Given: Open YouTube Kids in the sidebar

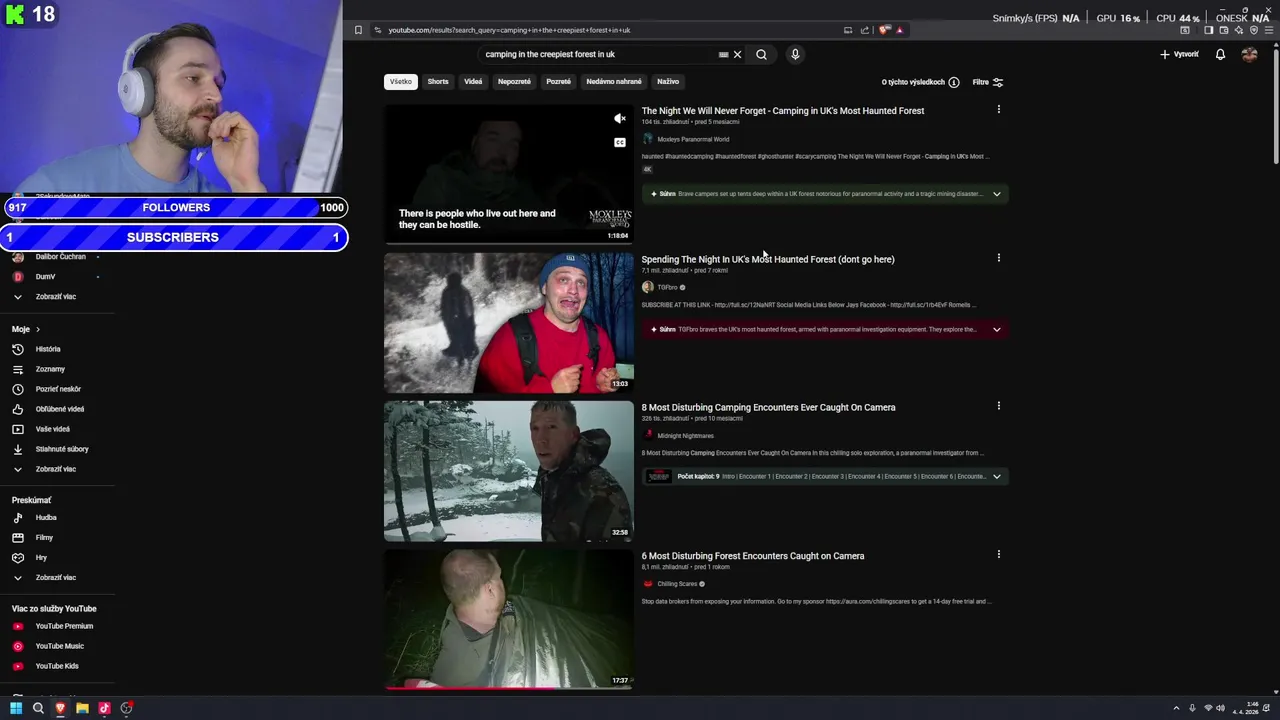Looking at the screenshot, I should [57, 666].
